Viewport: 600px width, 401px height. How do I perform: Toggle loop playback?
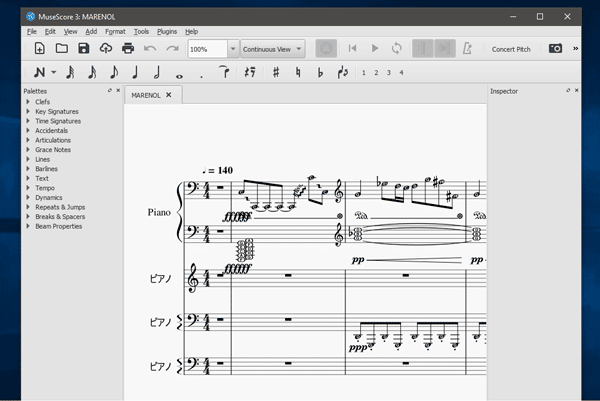tap(397, 48)
